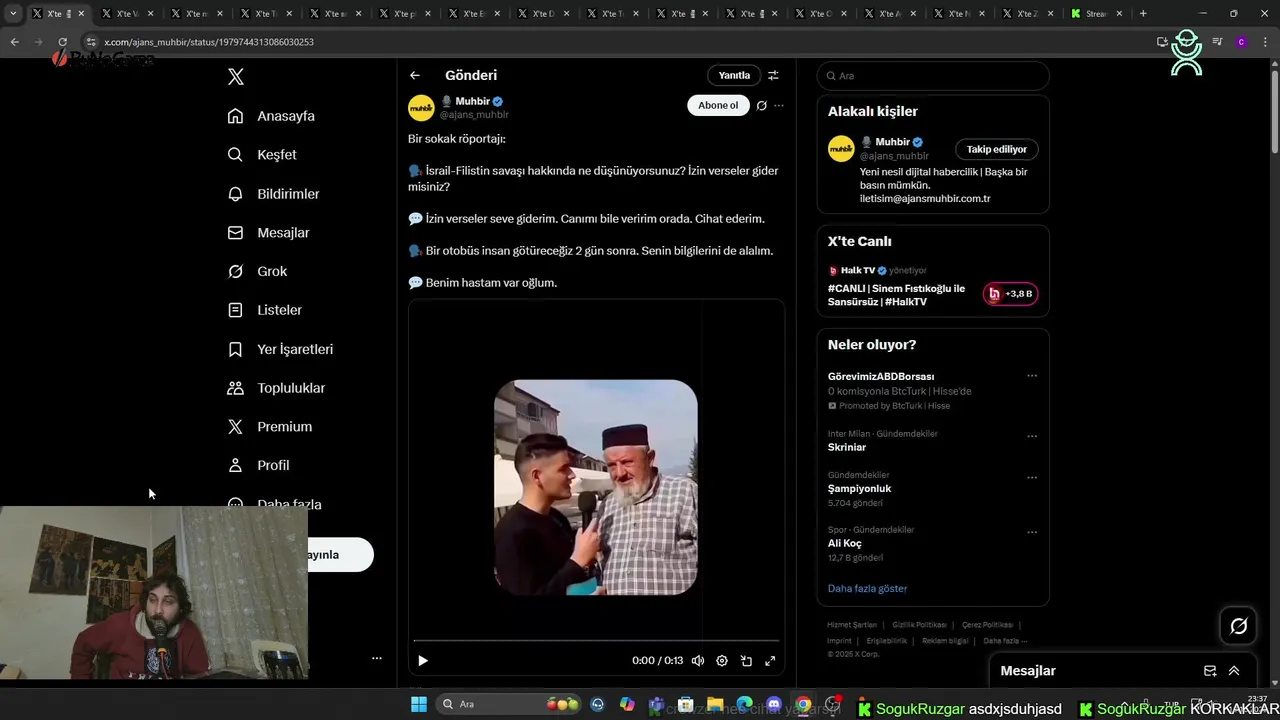Screen dimensions: 1280x720
Task: Click Daha fazla göster link
Action: [867, 588]
